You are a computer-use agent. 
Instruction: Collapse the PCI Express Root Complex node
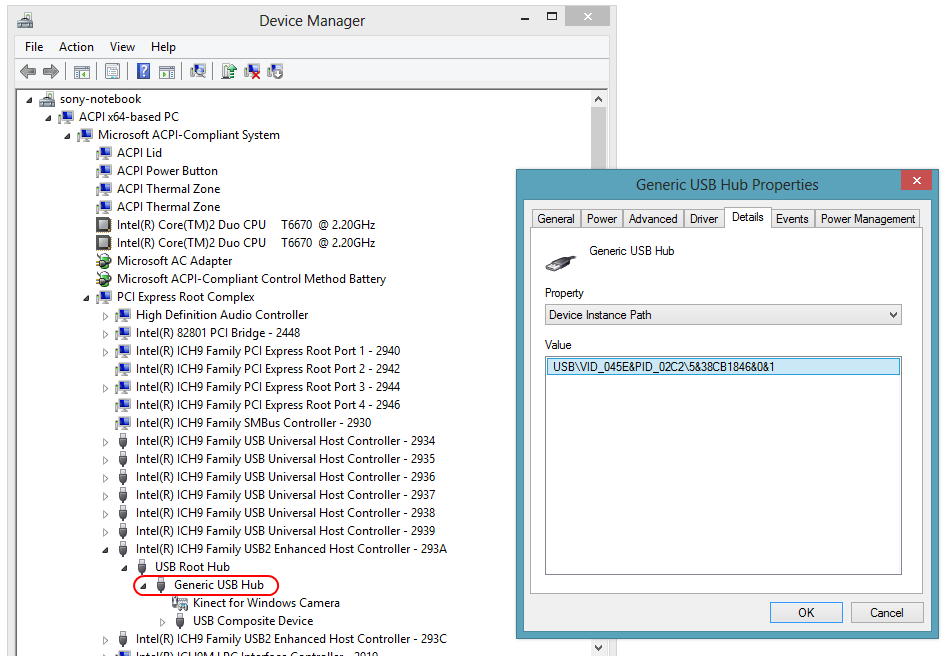click(87, 298)
